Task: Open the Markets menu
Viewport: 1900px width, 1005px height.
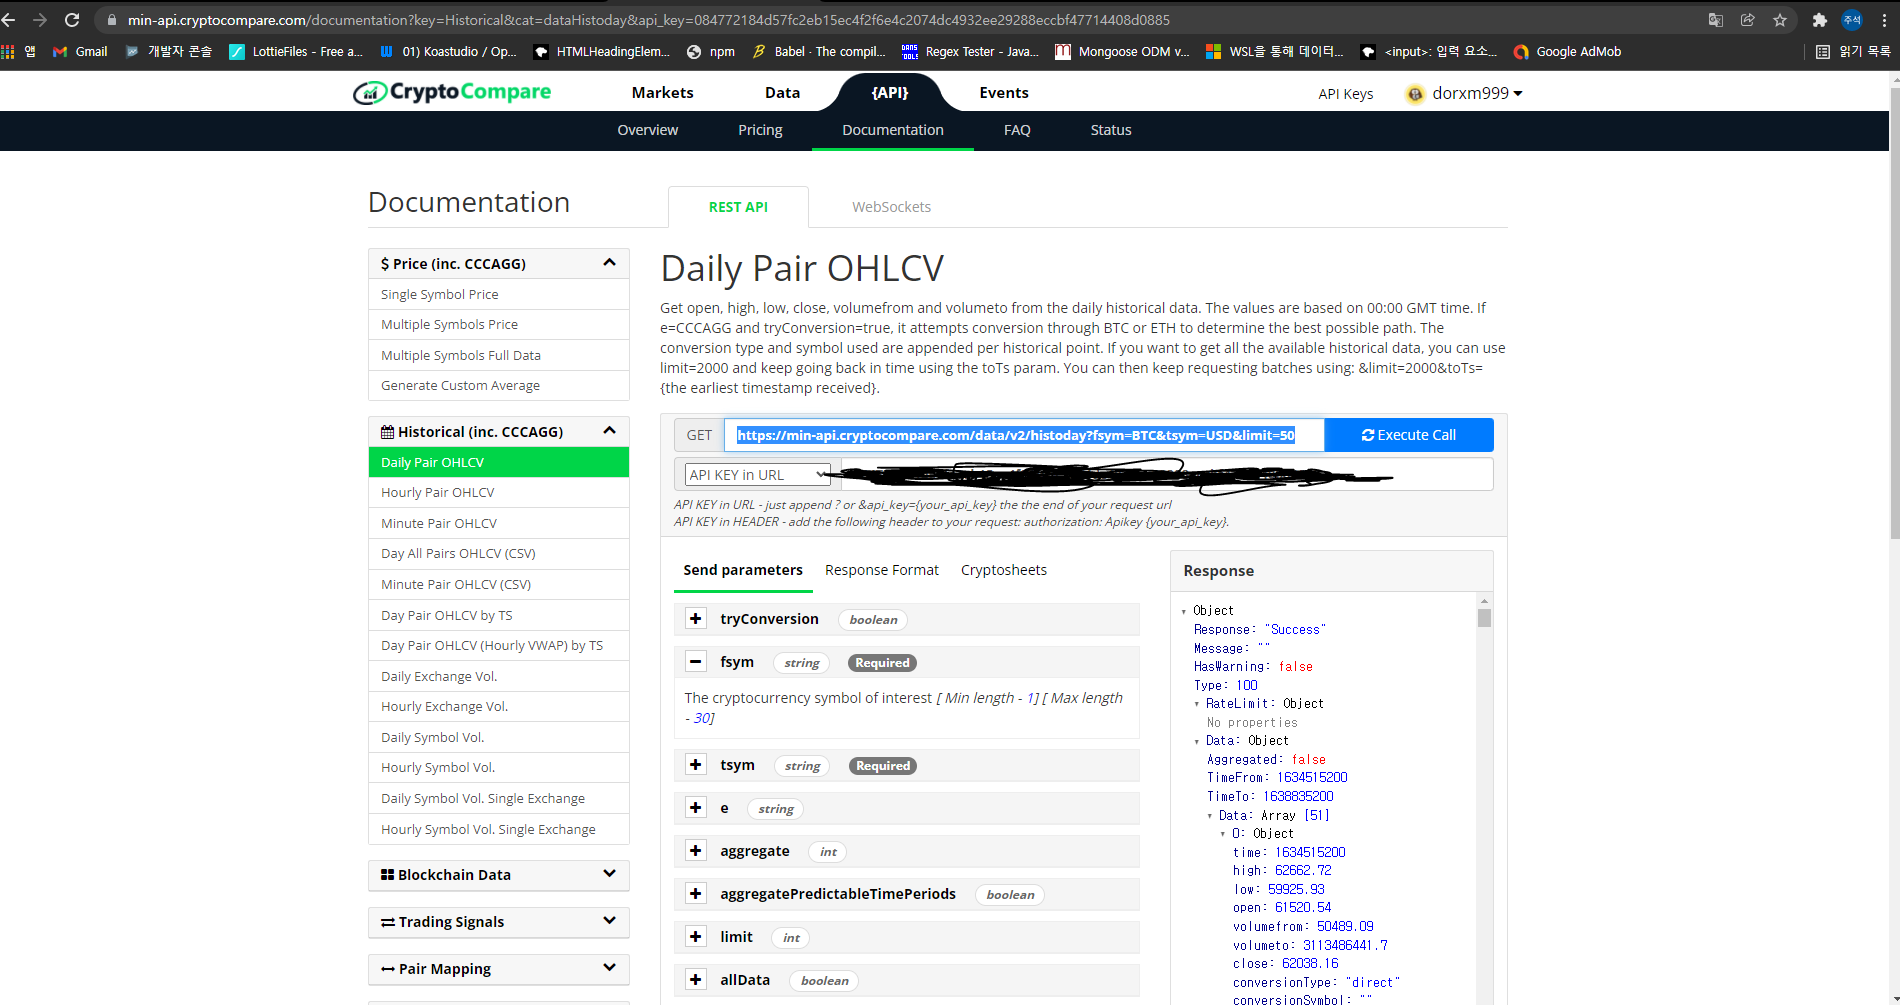Action: pos(662,92)
